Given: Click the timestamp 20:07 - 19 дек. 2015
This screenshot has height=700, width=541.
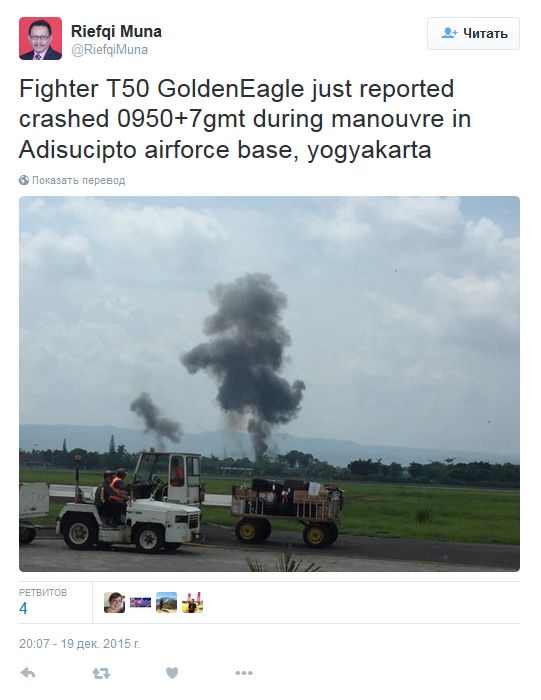Looking at the screenshot, I should 79,644.
